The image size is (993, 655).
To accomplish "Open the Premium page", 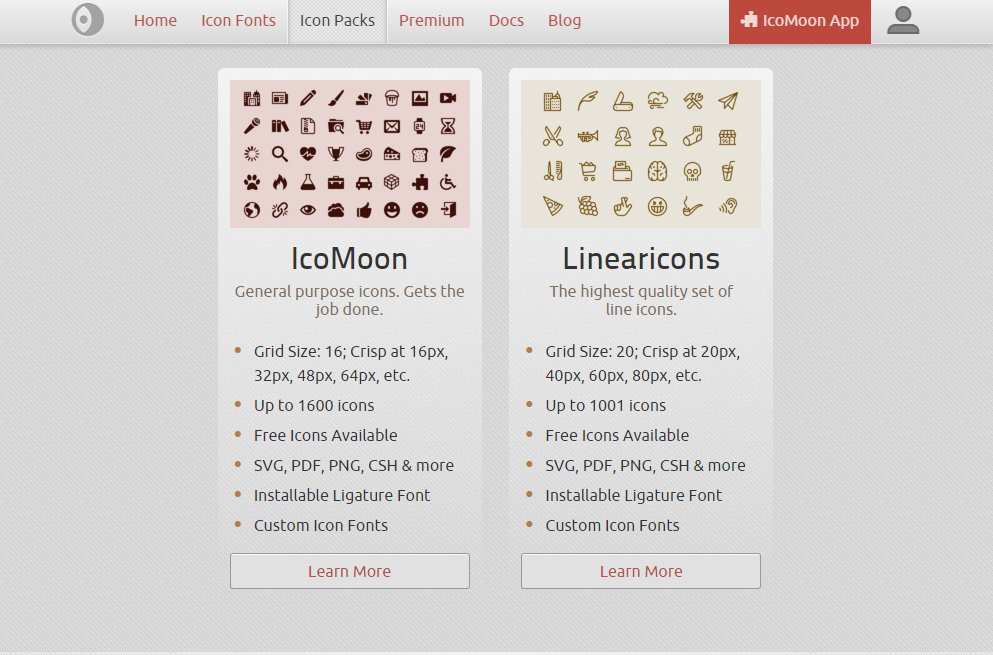I will point(431,21).
